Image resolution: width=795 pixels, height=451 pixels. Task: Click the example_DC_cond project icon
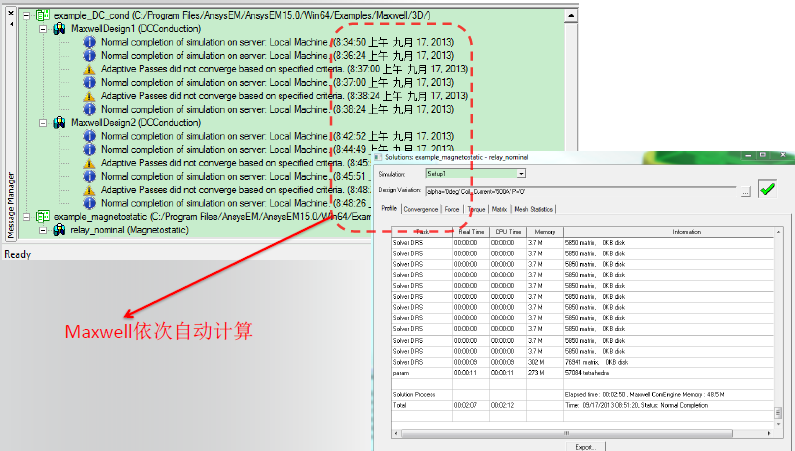tap(42, 16)
